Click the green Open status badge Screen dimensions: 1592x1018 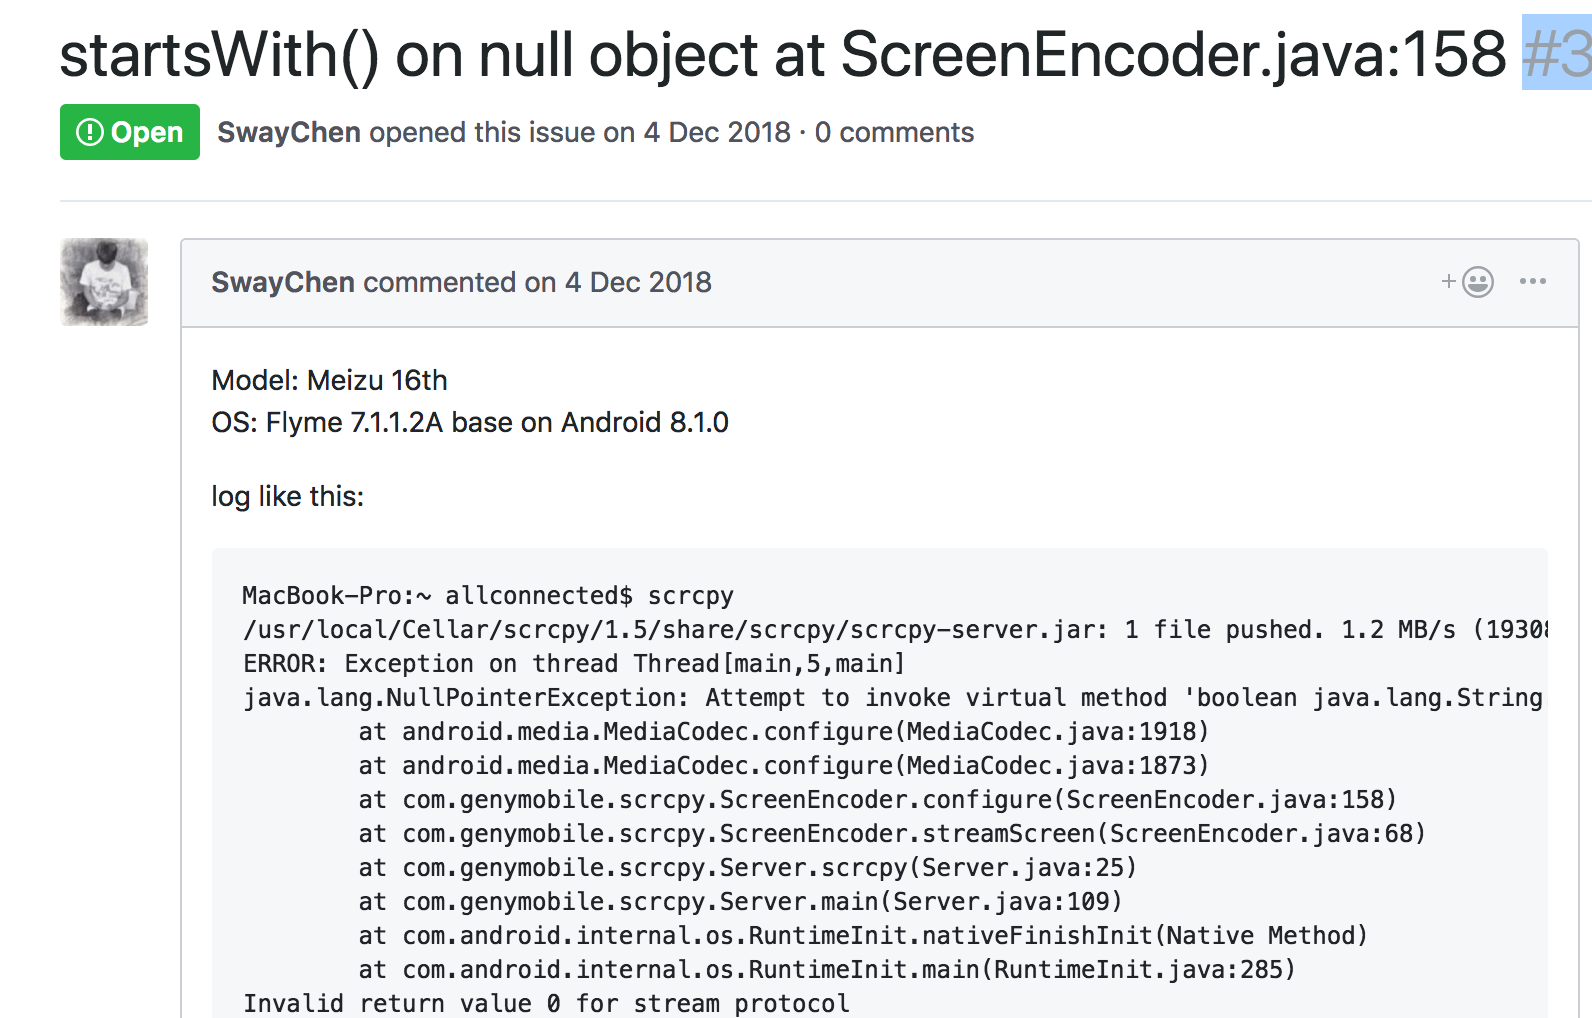pos(129,131)
